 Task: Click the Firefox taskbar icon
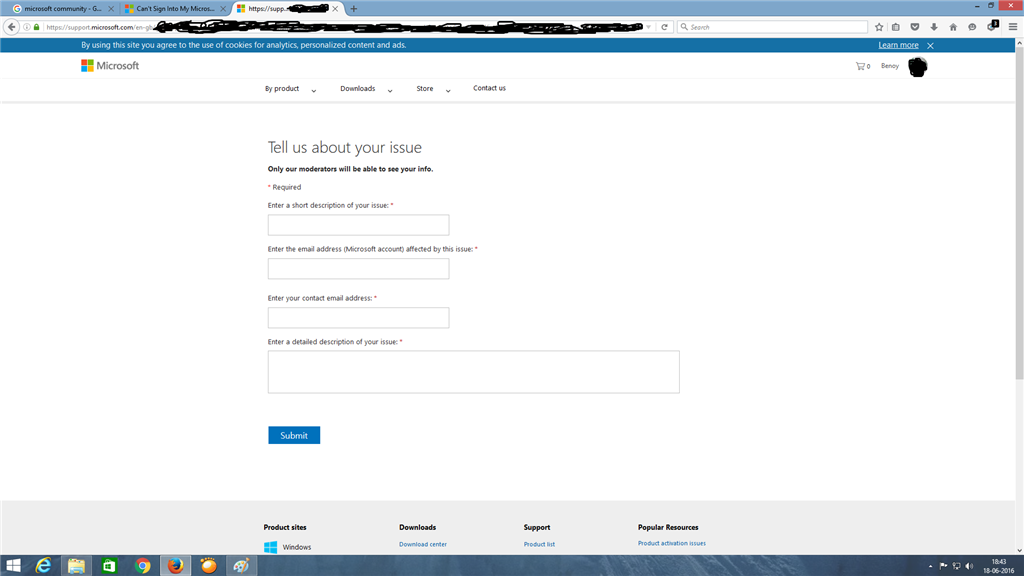(176, 566)
